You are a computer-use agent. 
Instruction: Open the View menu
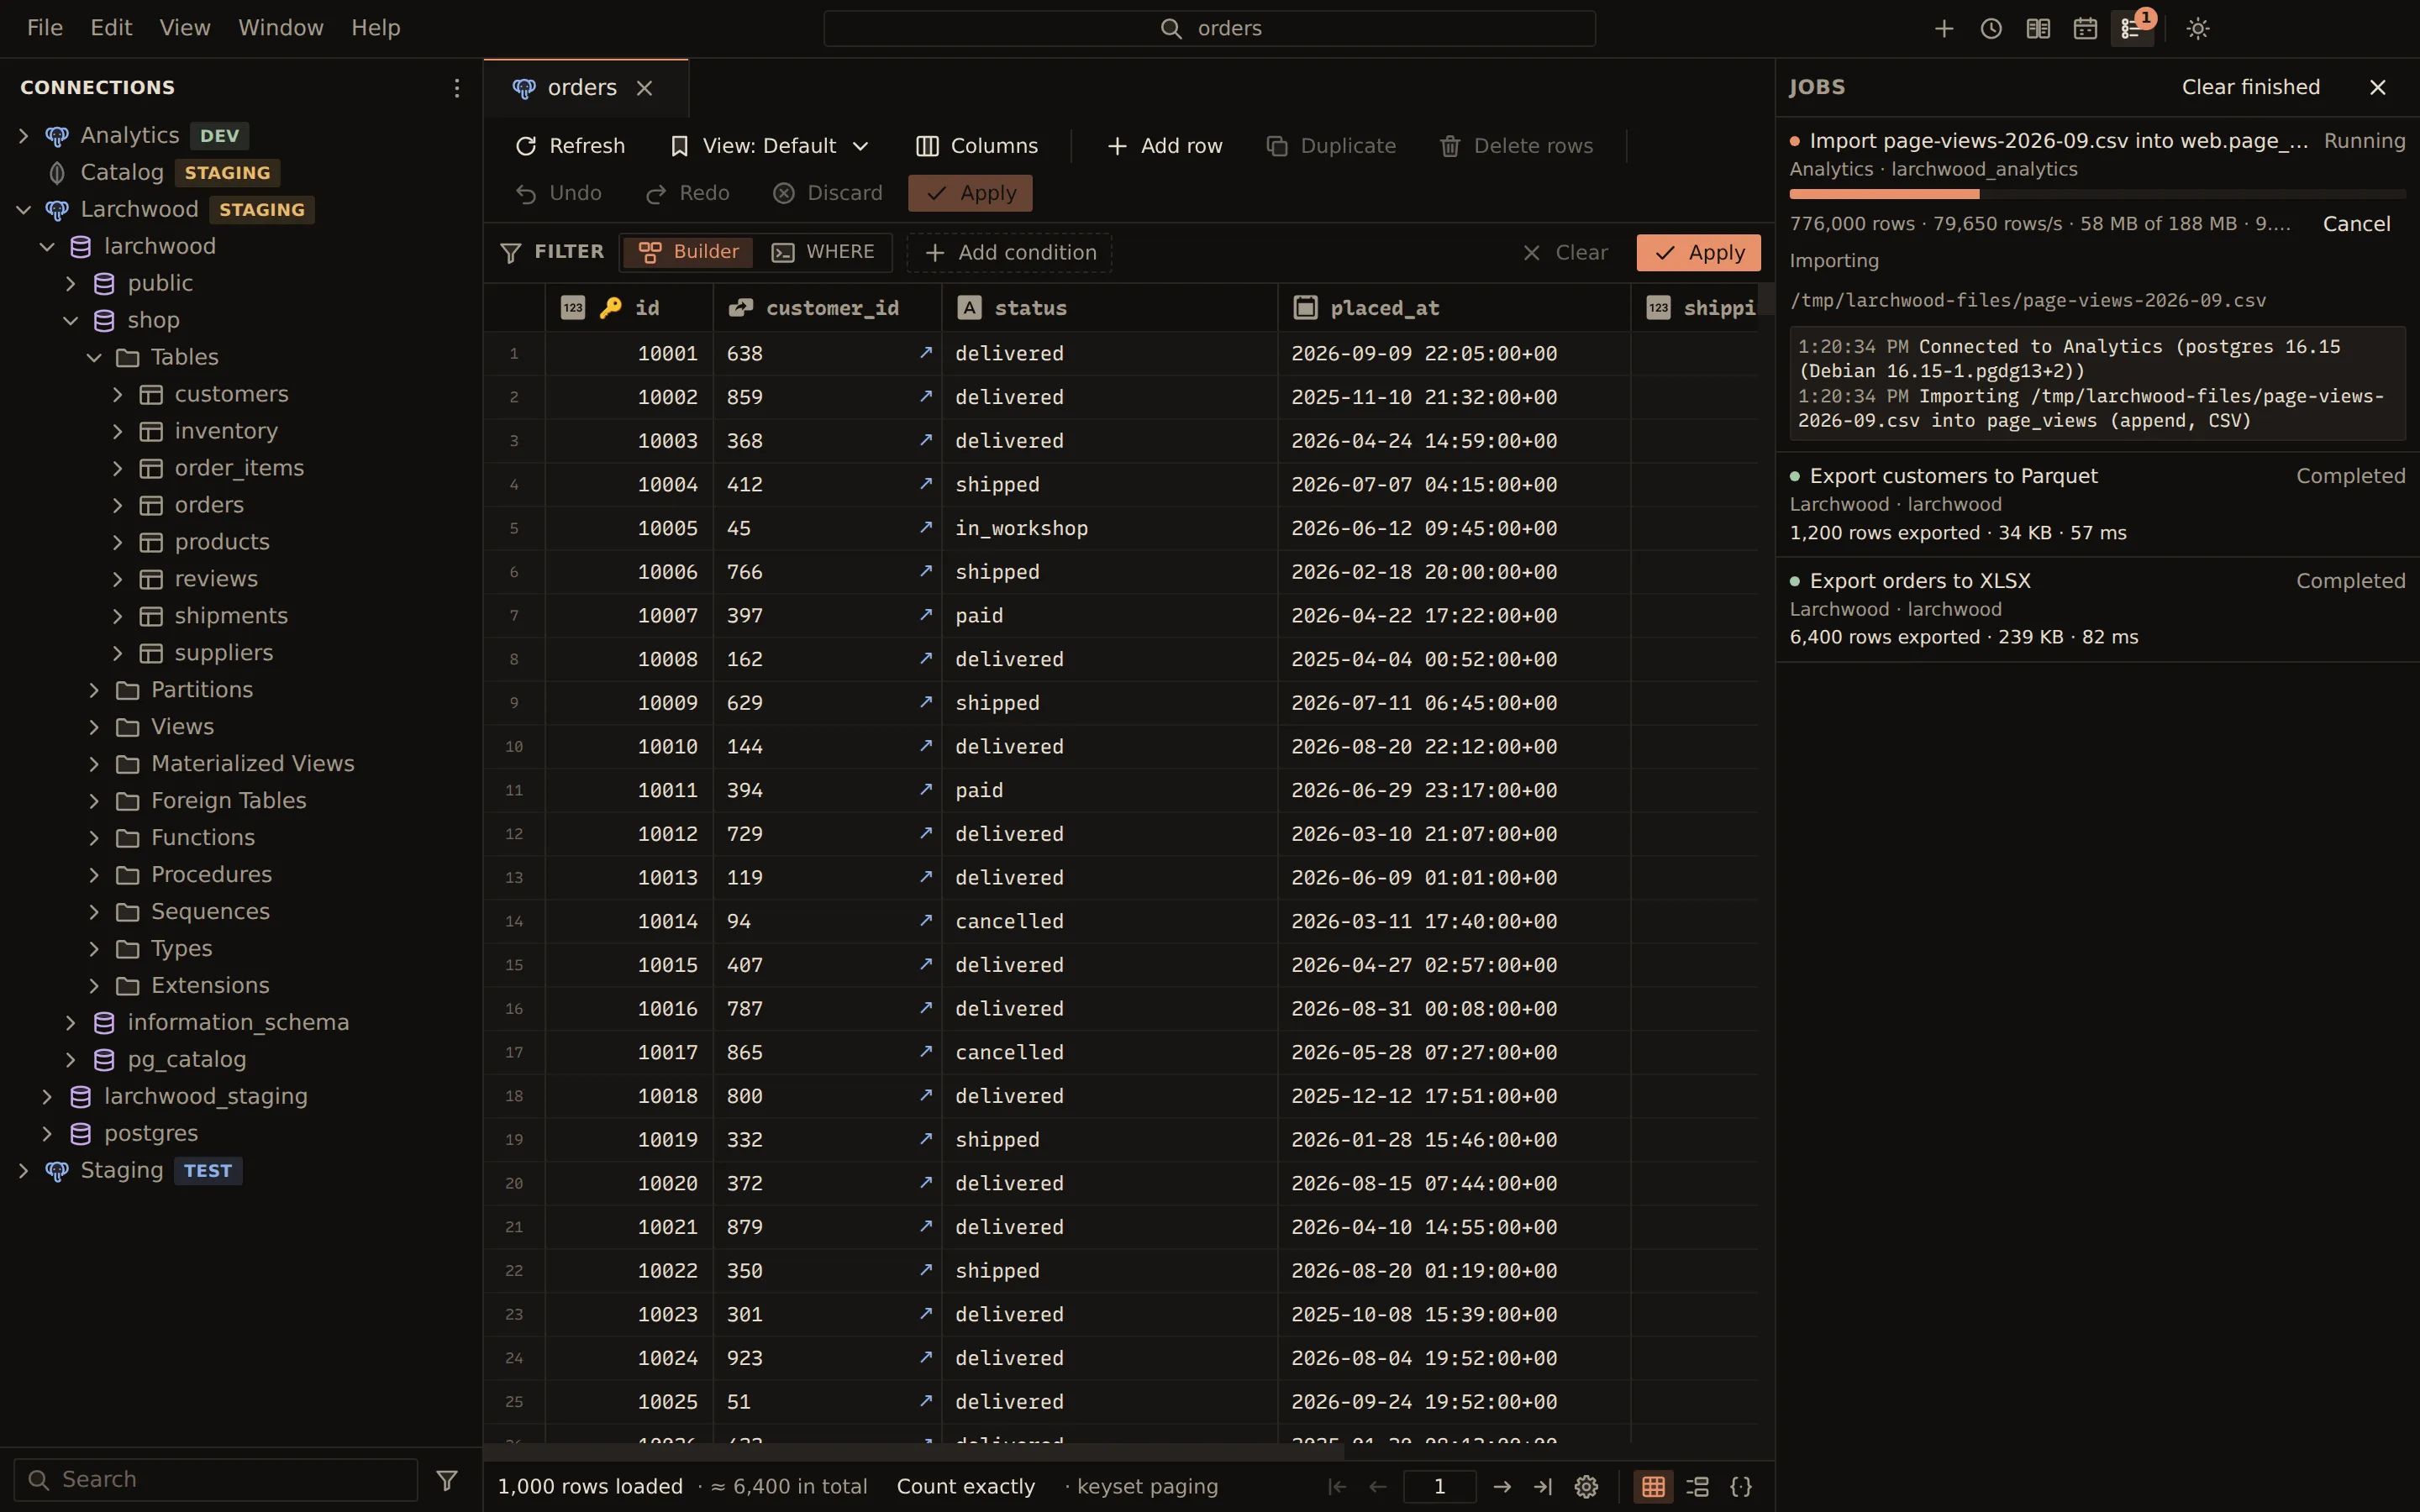click(x=185, y=28)
